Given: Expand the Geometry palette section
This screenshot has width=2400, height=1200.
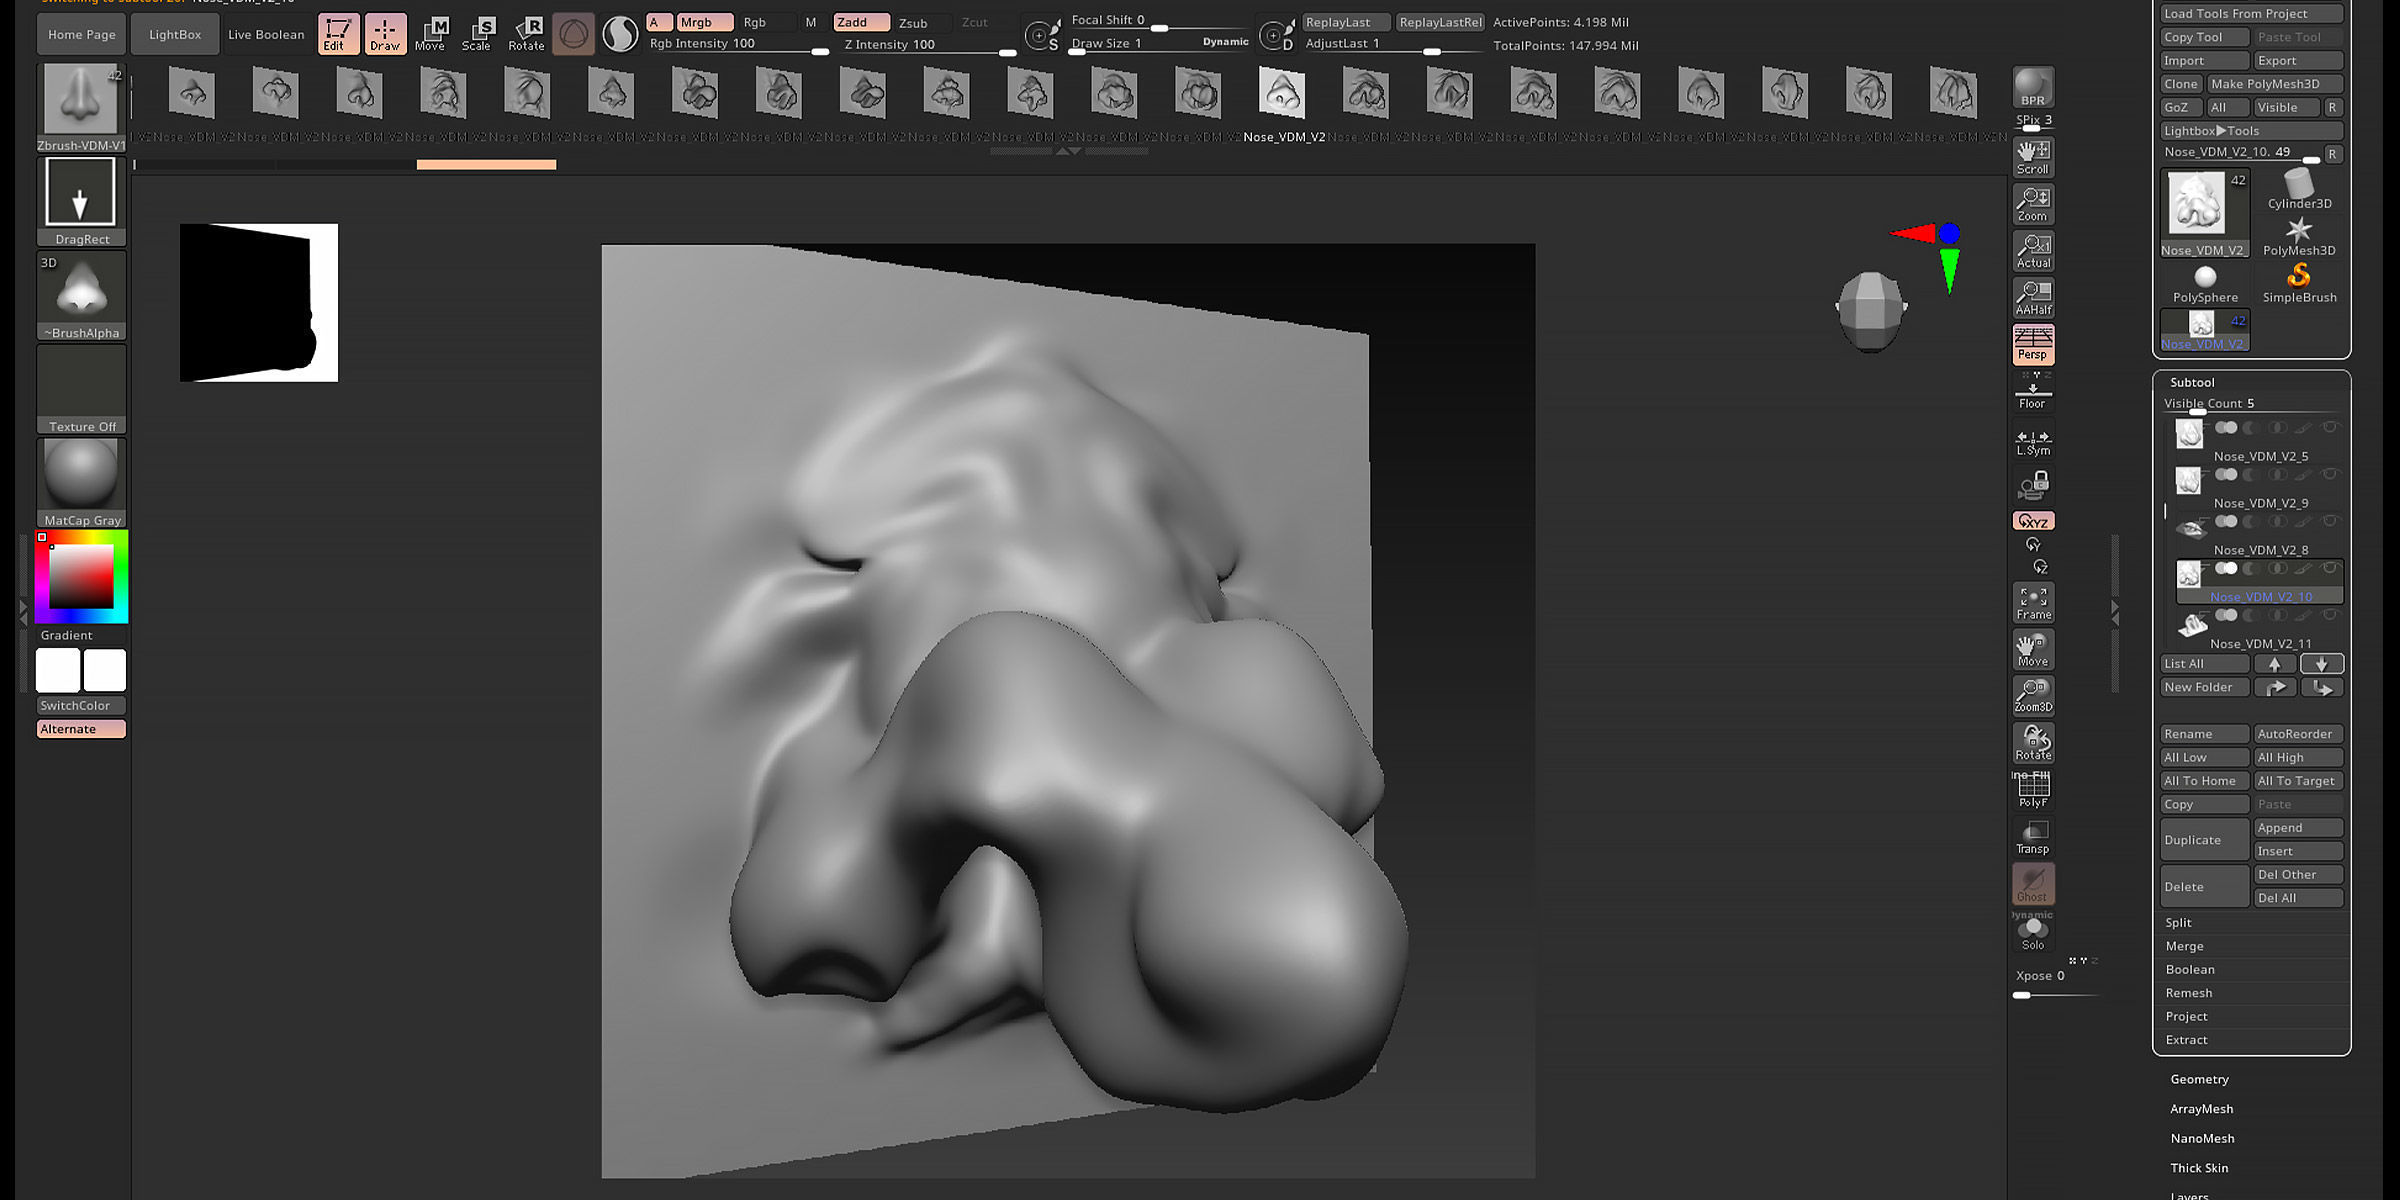Looking at the screenshot, I should (2199, 1079).
